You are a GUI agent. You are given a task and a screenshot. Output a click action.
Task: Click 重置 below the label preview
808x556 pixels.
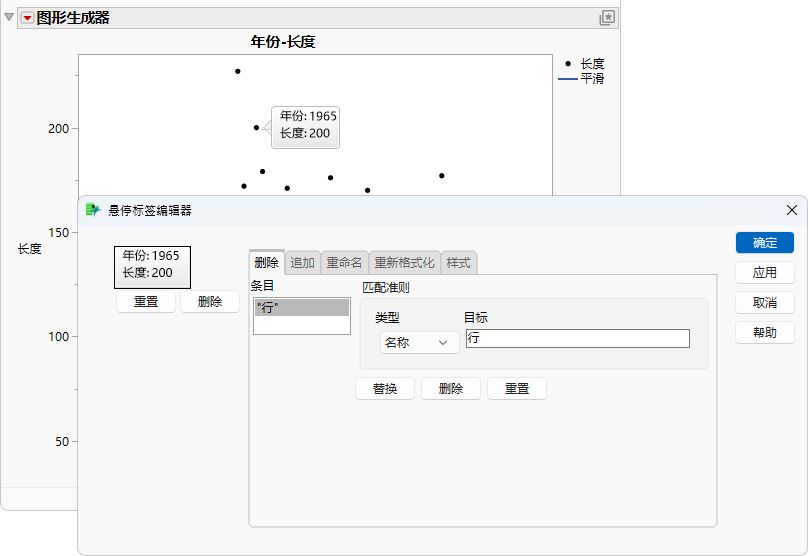(146, 301)
